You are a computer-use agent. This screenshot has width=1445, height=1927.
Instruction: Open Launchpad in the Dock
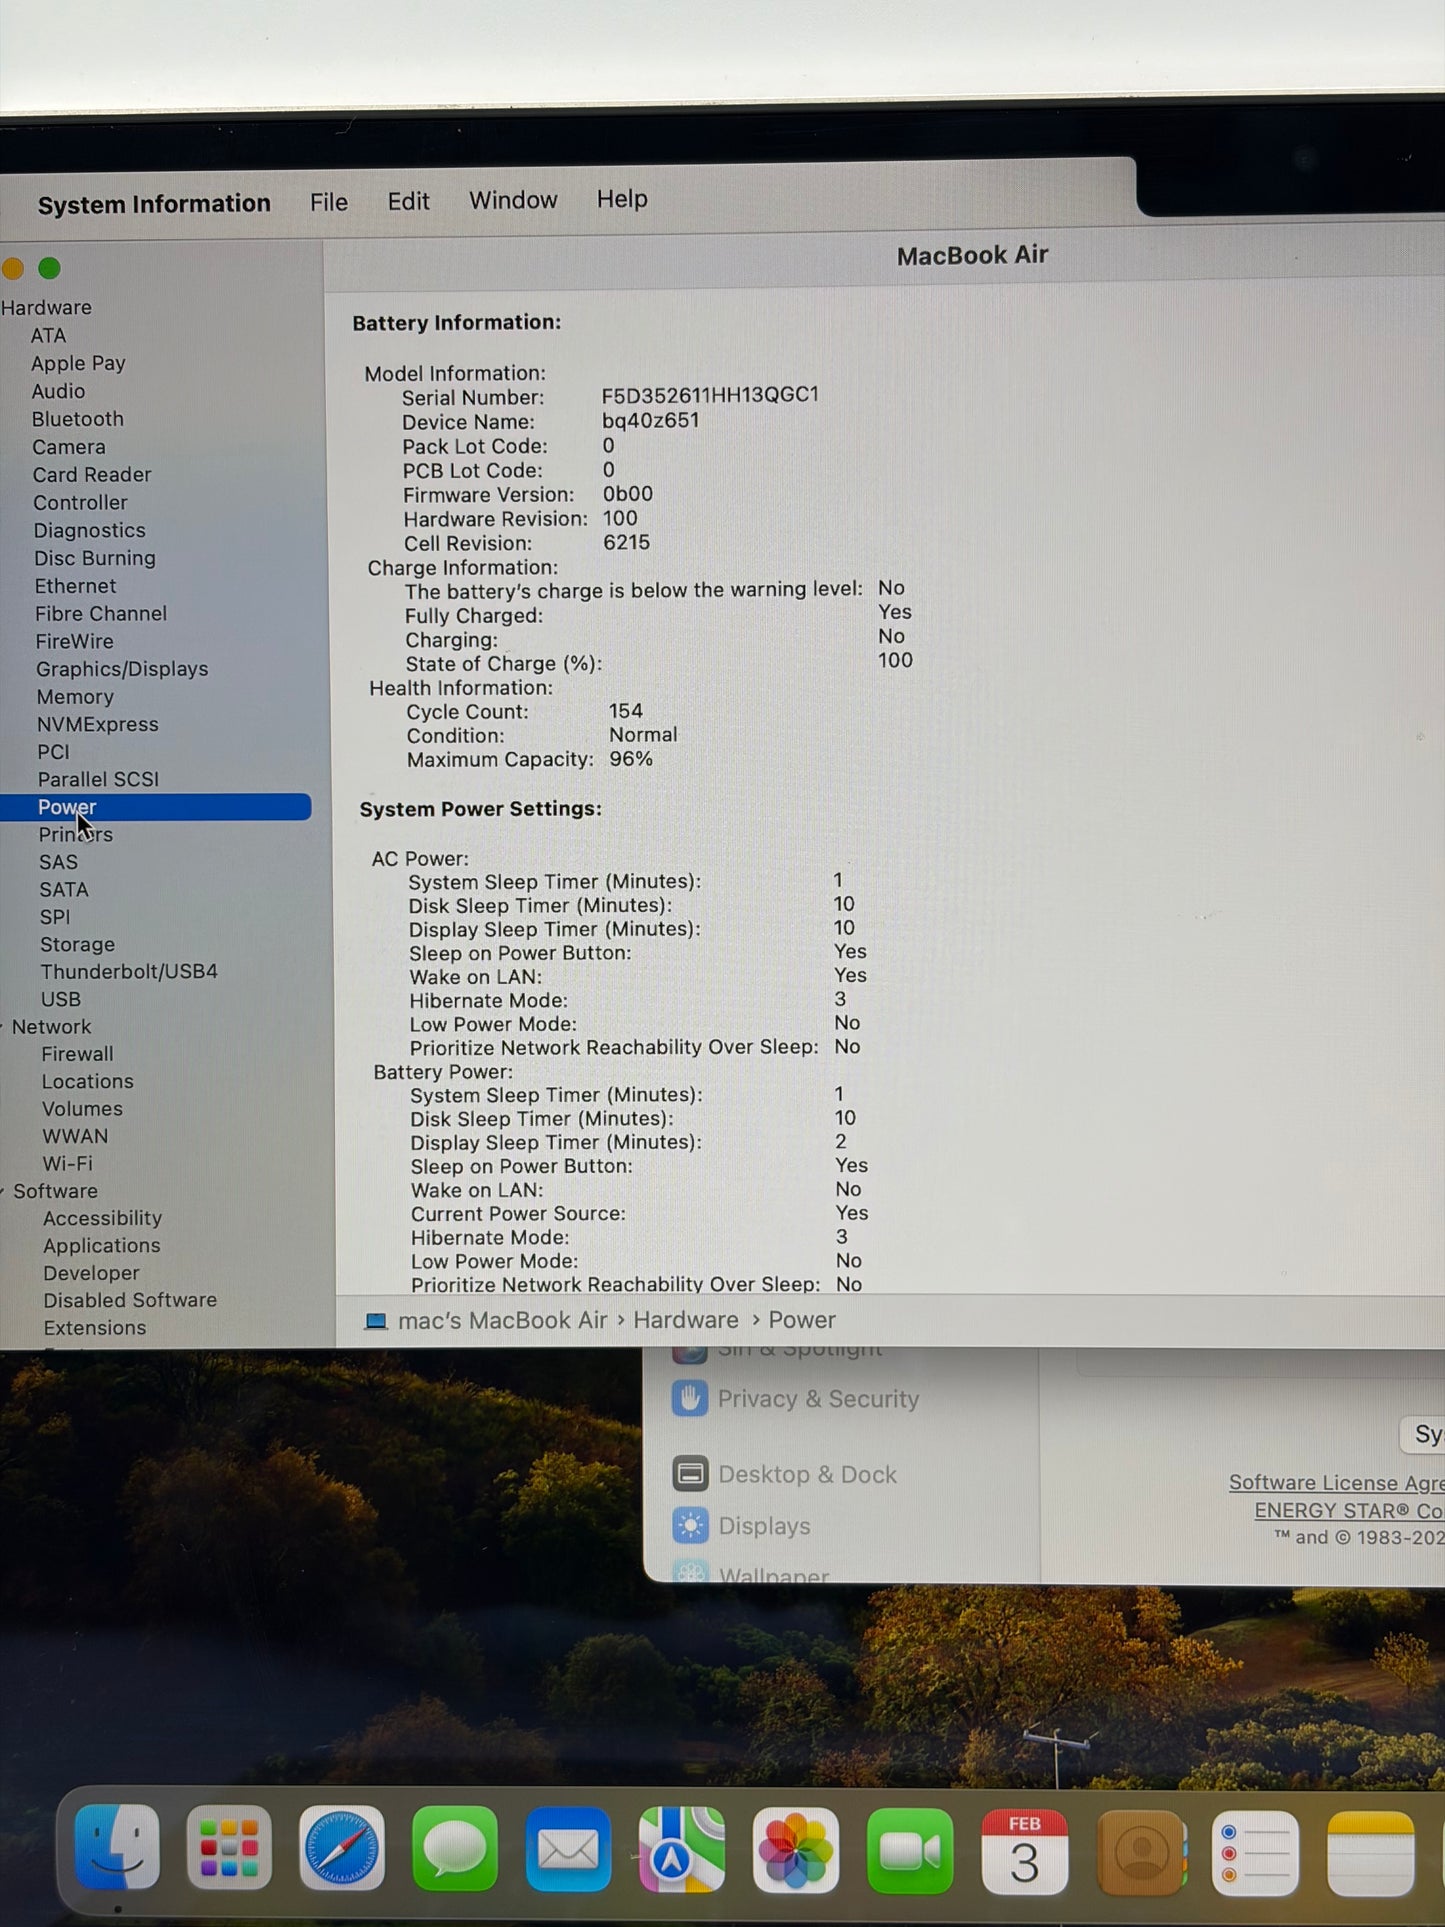point(229,1848)
